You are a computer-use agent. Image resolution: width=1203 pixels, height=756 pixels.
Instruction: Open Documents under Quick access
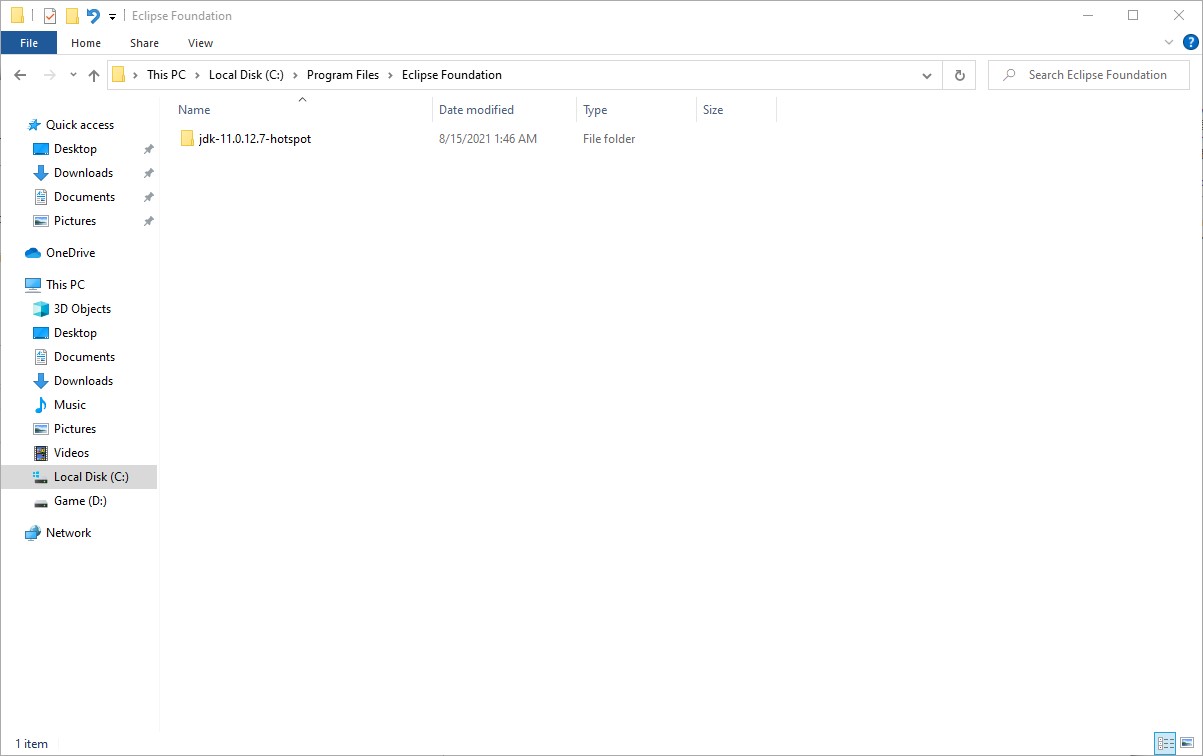click(84, 197)
